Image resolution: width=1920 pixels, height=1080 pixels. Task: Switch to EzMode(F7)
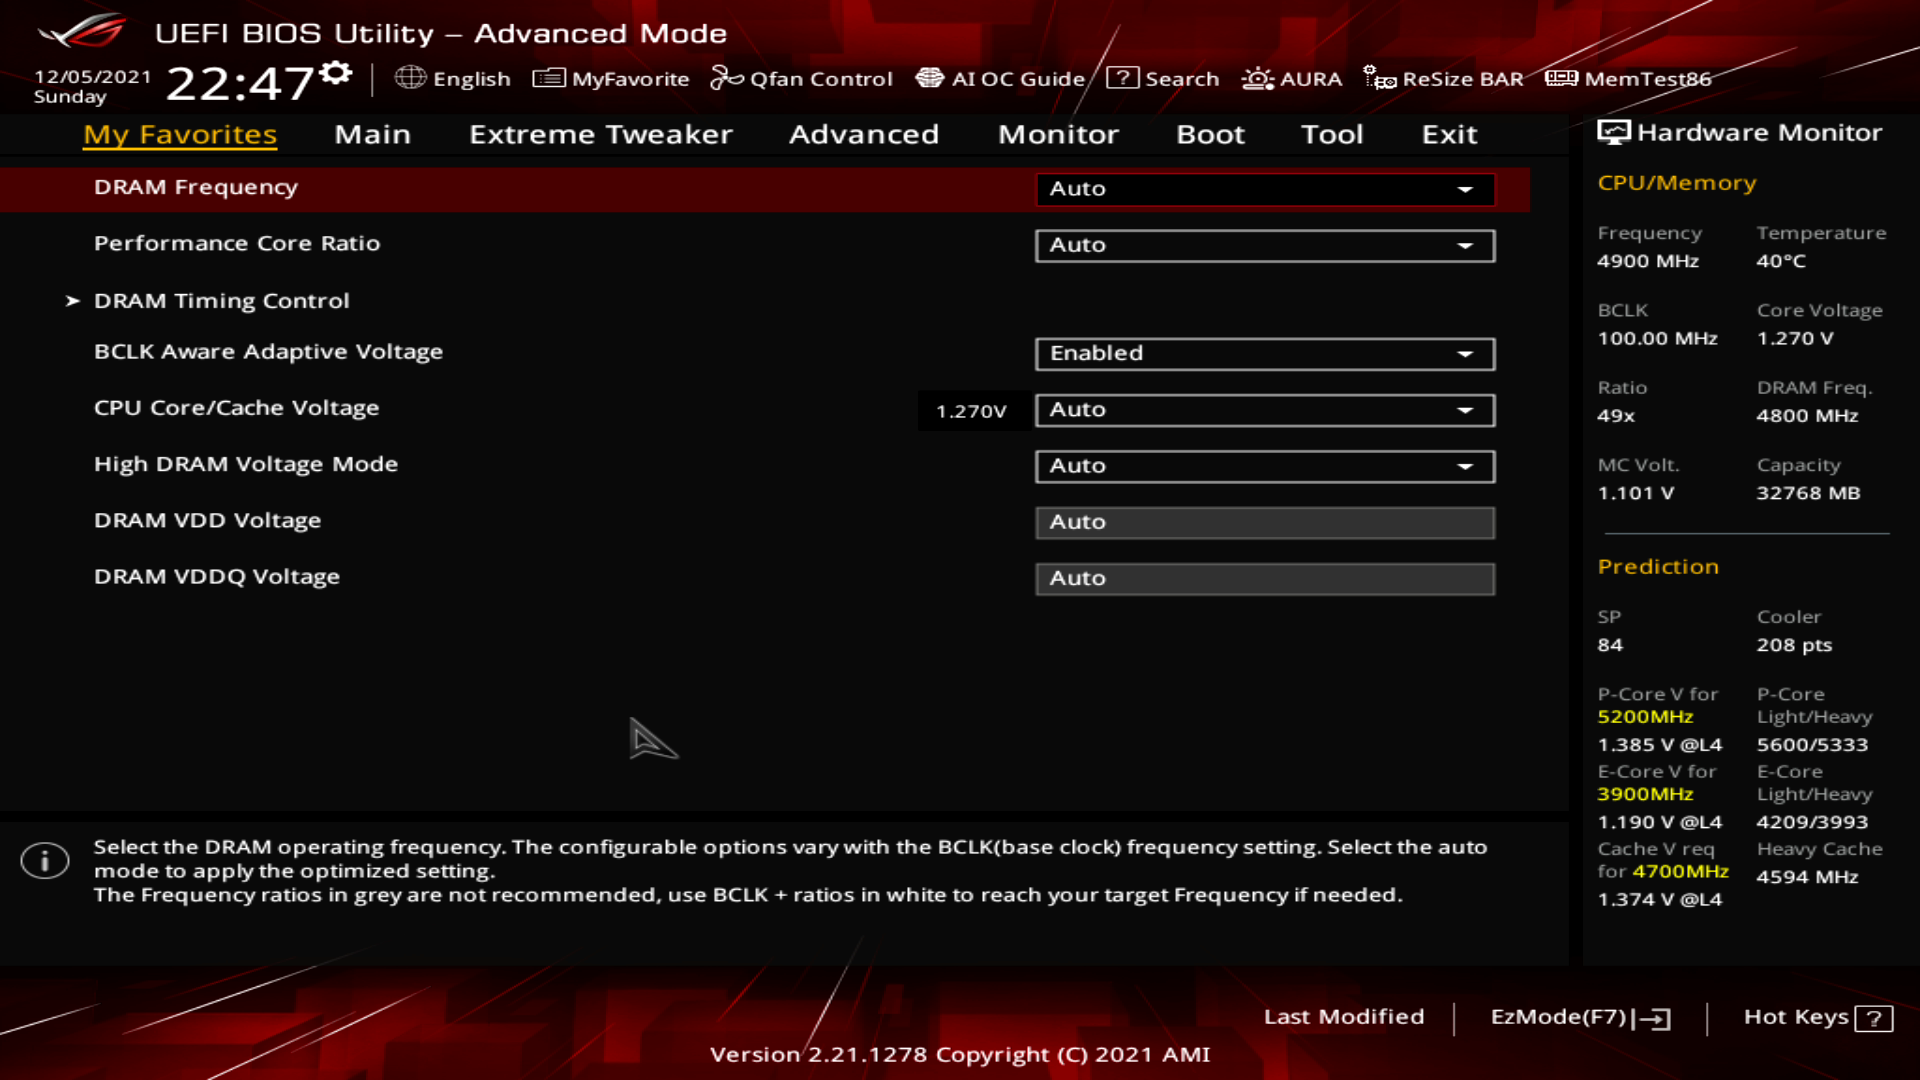click(1579, 1017)
